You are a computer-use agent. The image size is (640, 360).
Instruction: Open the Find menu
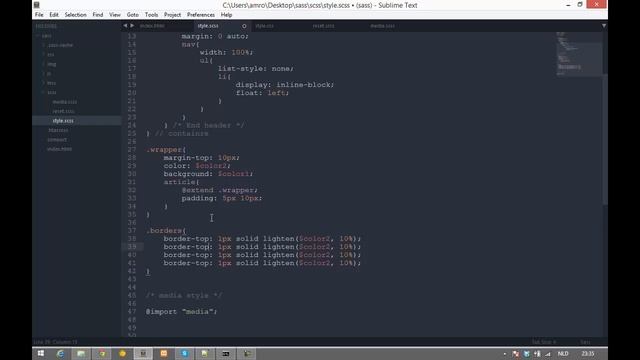(x=98, y=15)
